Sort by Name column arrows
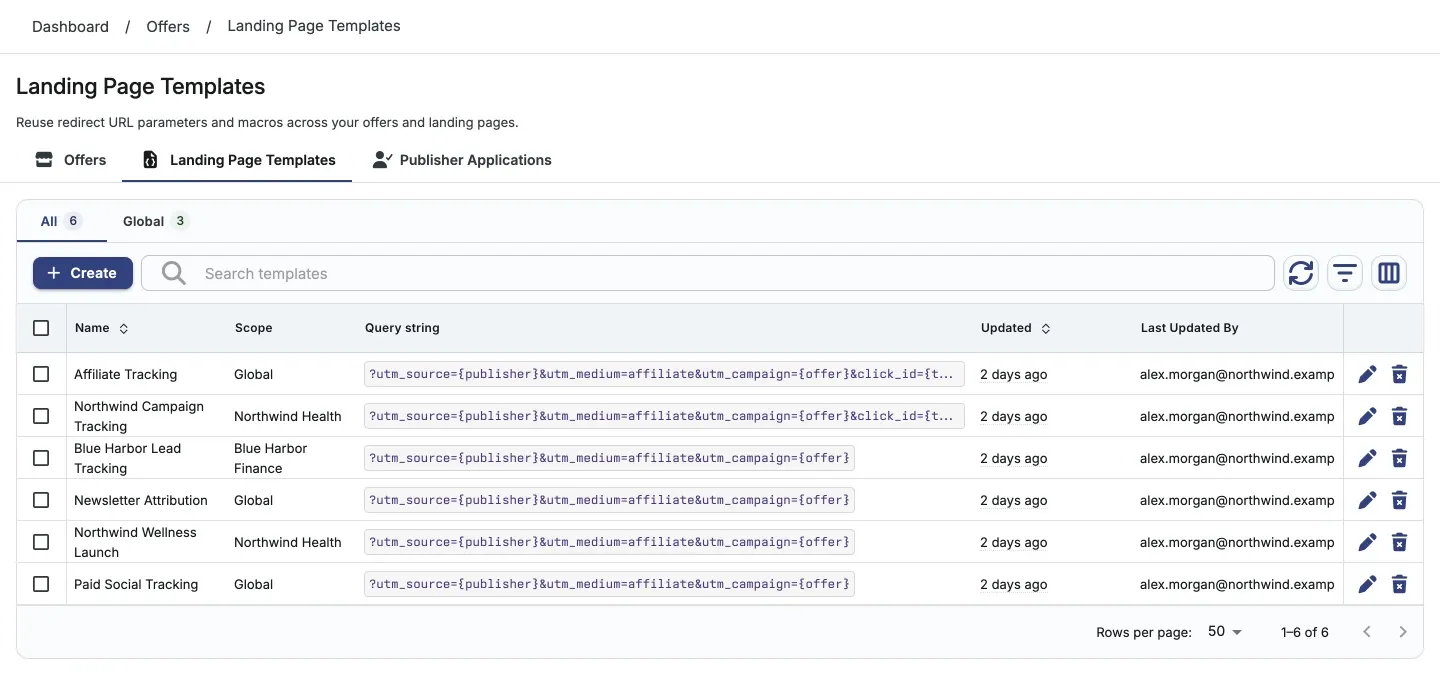This screenshot has width=1440, height=673. (124, 328)
